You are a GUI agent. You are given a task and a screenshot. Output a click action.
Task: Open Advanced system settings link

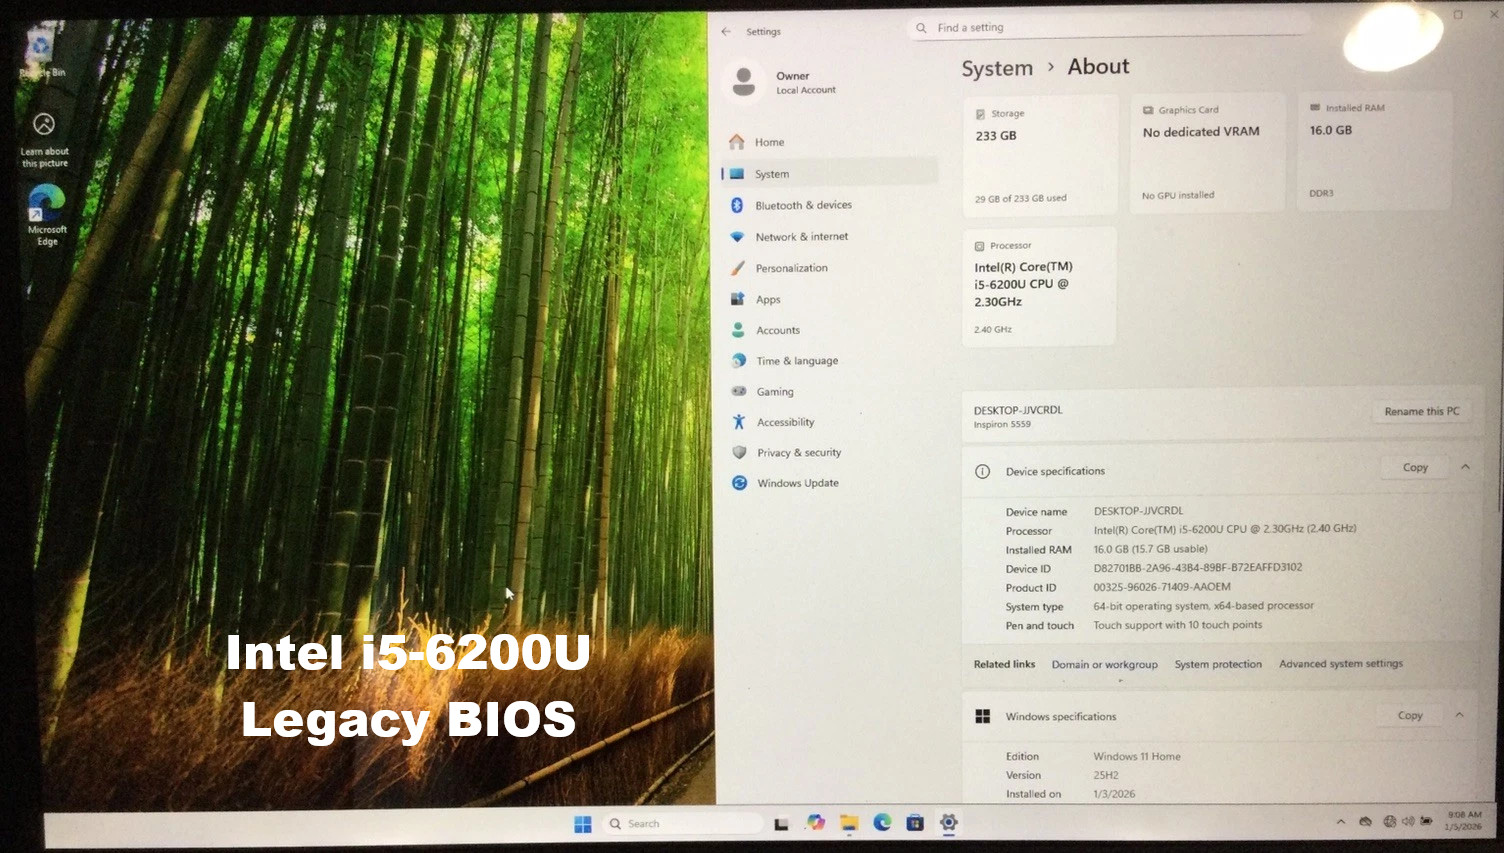pos(1341,663)
